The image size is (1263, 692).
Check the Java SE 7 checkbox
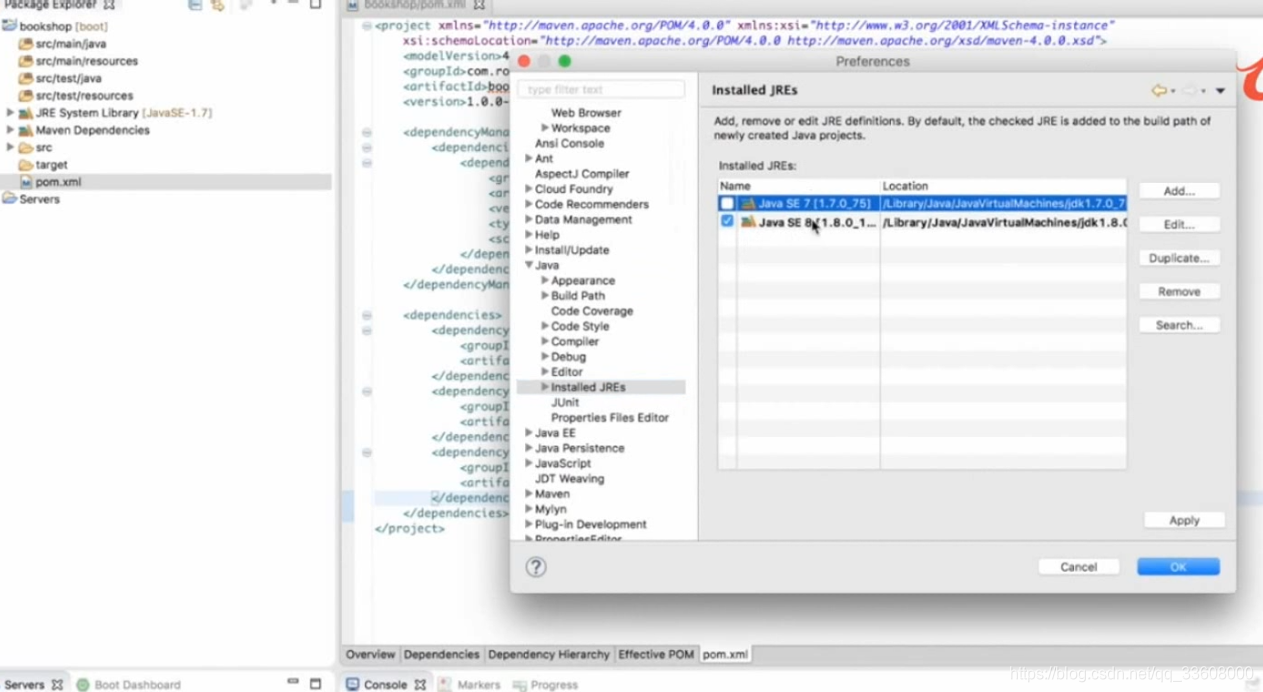click(727, 203)
